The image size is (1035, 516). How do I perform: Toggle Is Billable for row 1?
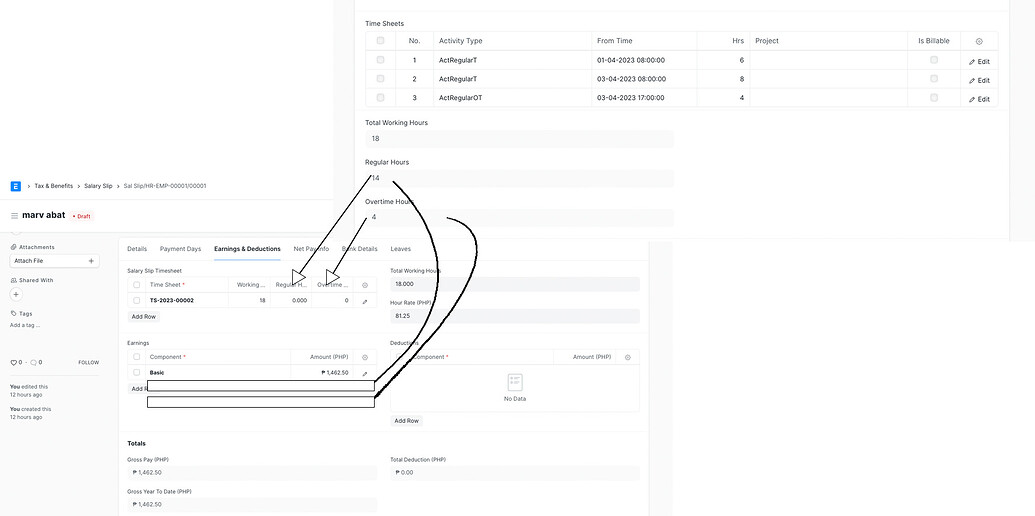coord(933,59)
